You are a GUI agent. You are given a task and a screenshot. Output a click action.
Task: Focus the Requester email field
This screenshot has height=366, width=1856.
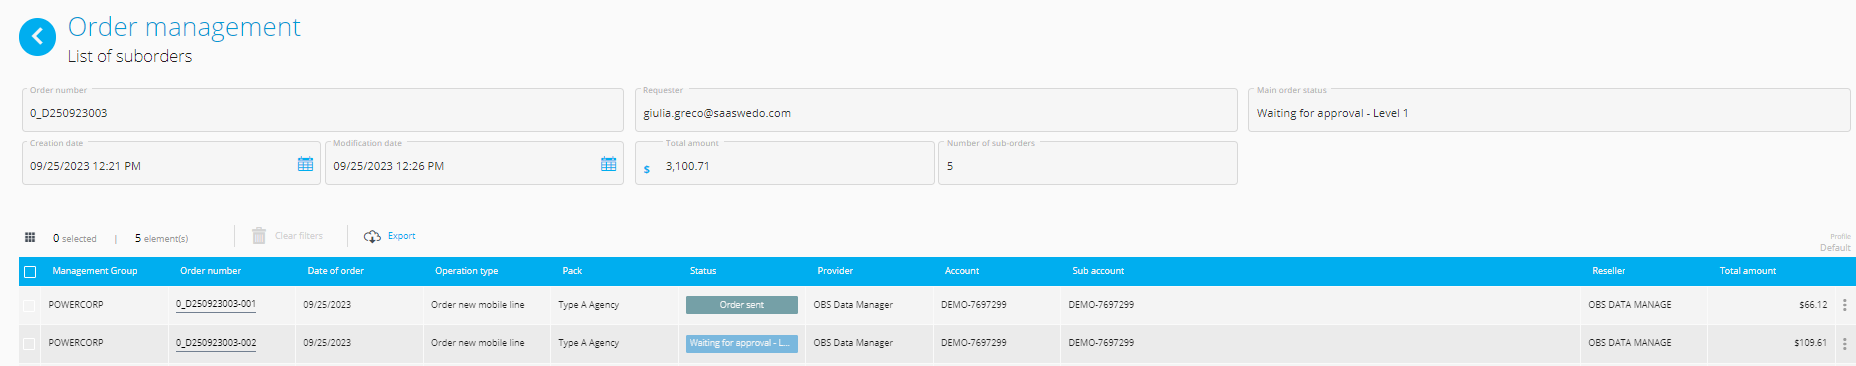click(936, 110)
